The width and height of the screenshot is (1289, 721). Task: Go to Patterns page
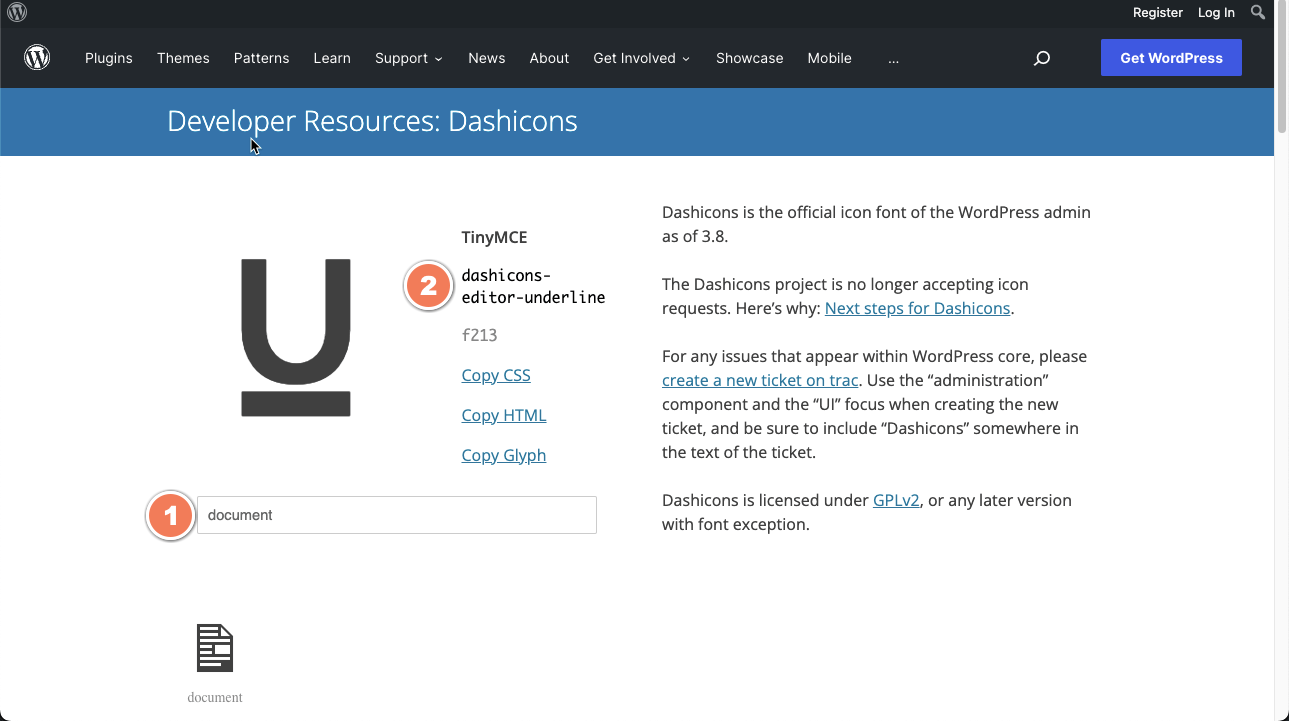(262, 58)
